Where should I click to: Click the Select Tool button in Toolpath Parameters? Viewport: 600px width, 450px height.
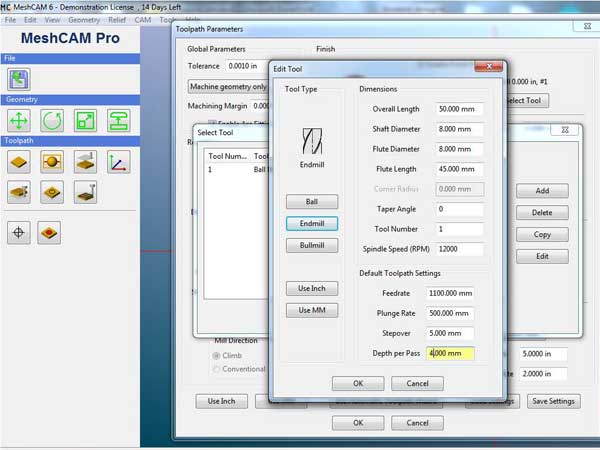527,101
